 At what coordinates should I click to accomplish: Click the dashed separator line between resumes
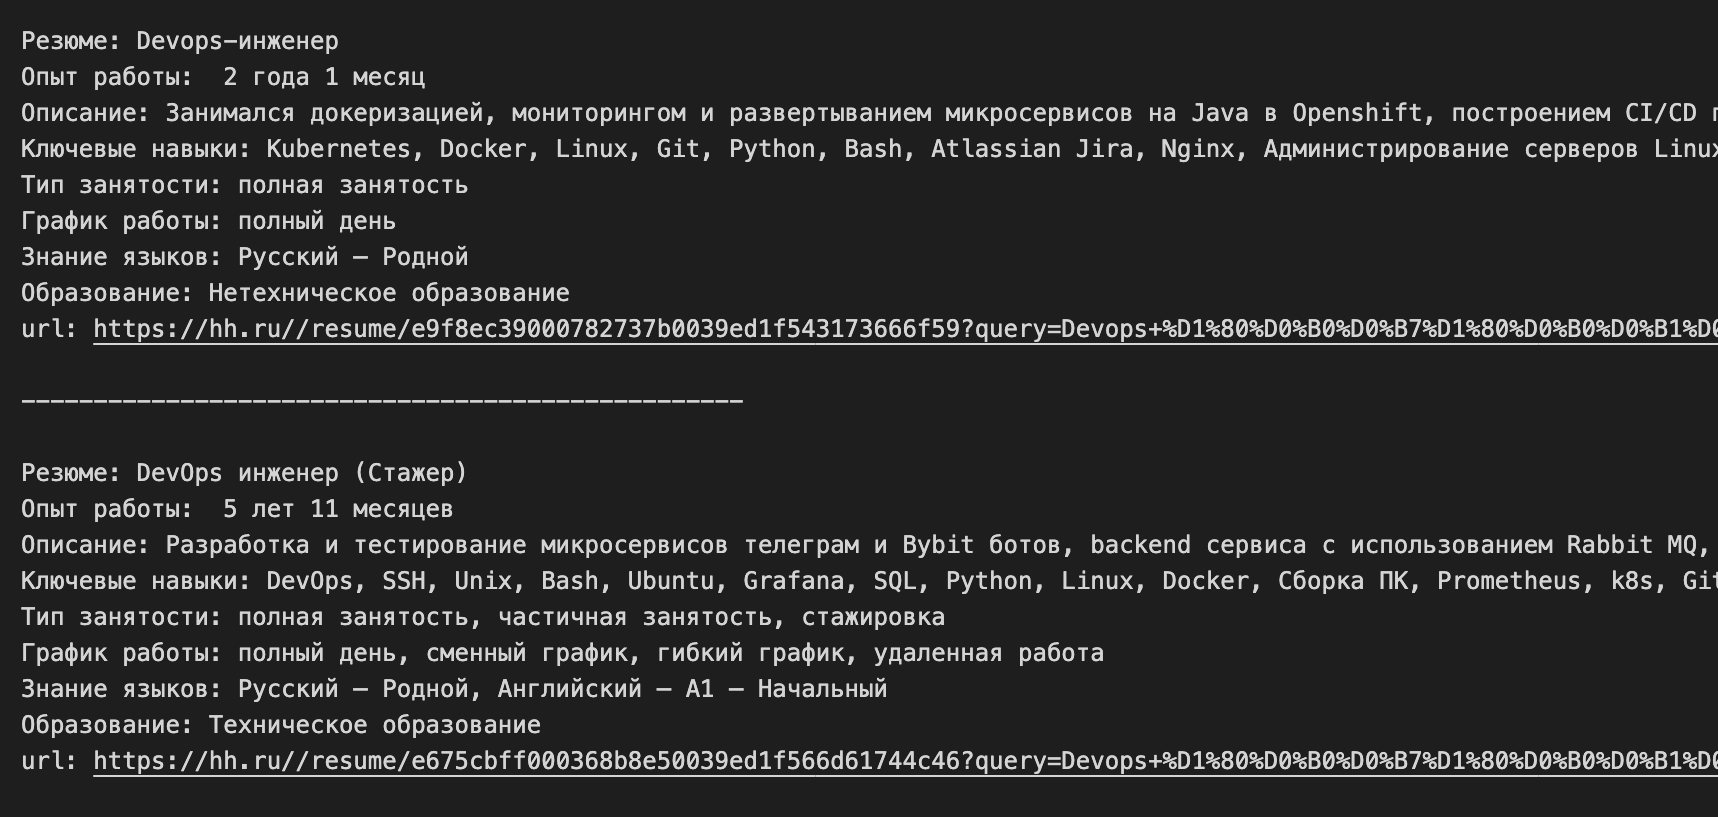[382, 401]
